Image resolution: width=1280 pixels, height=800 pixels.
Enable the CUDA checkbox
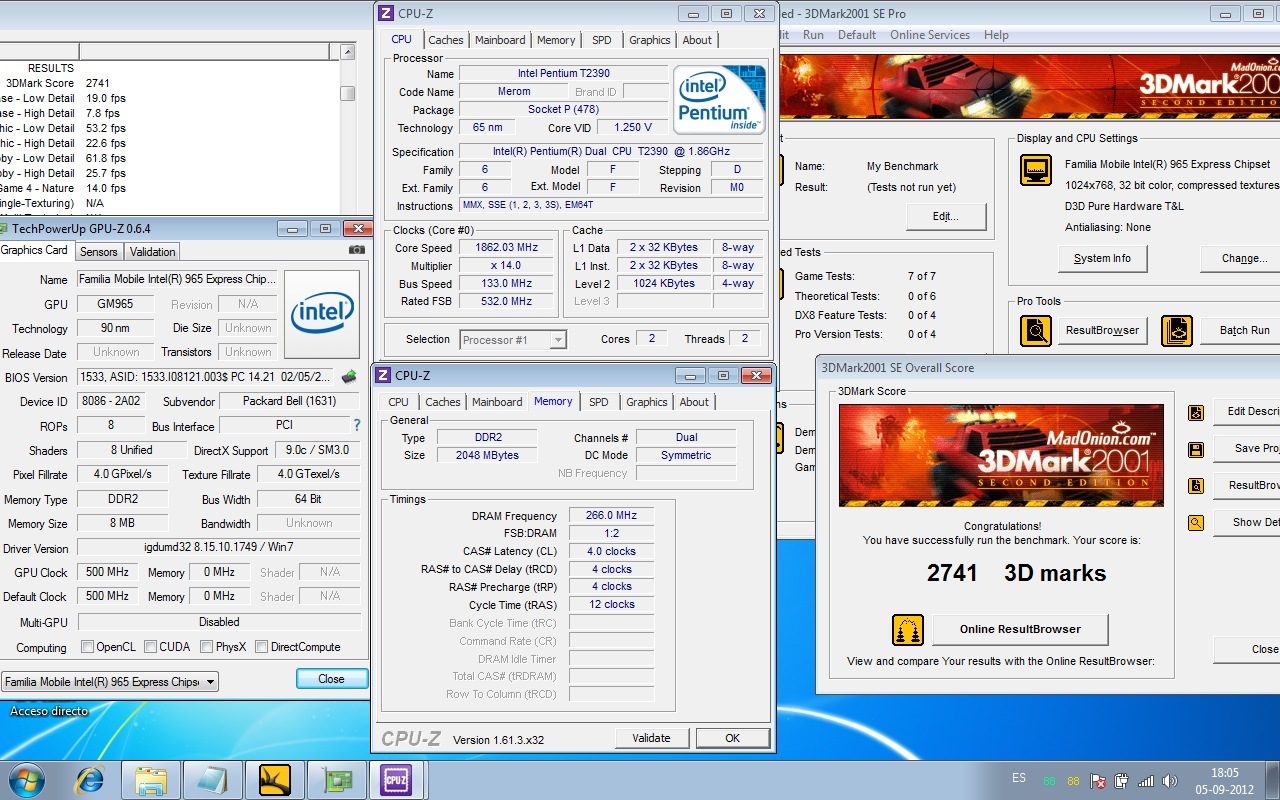coord(149,647)
